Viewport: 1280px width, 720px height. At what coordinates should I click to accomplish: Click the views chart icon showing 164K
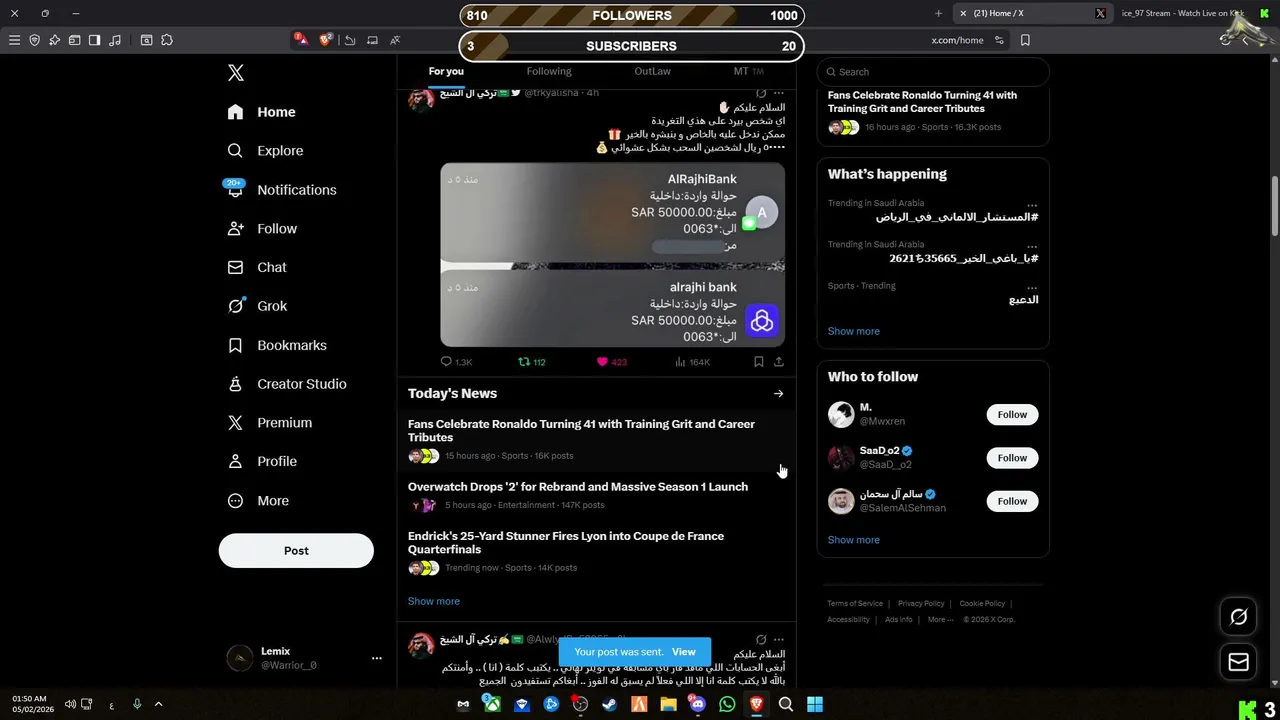pyautogui.click(x=680, y=362)
